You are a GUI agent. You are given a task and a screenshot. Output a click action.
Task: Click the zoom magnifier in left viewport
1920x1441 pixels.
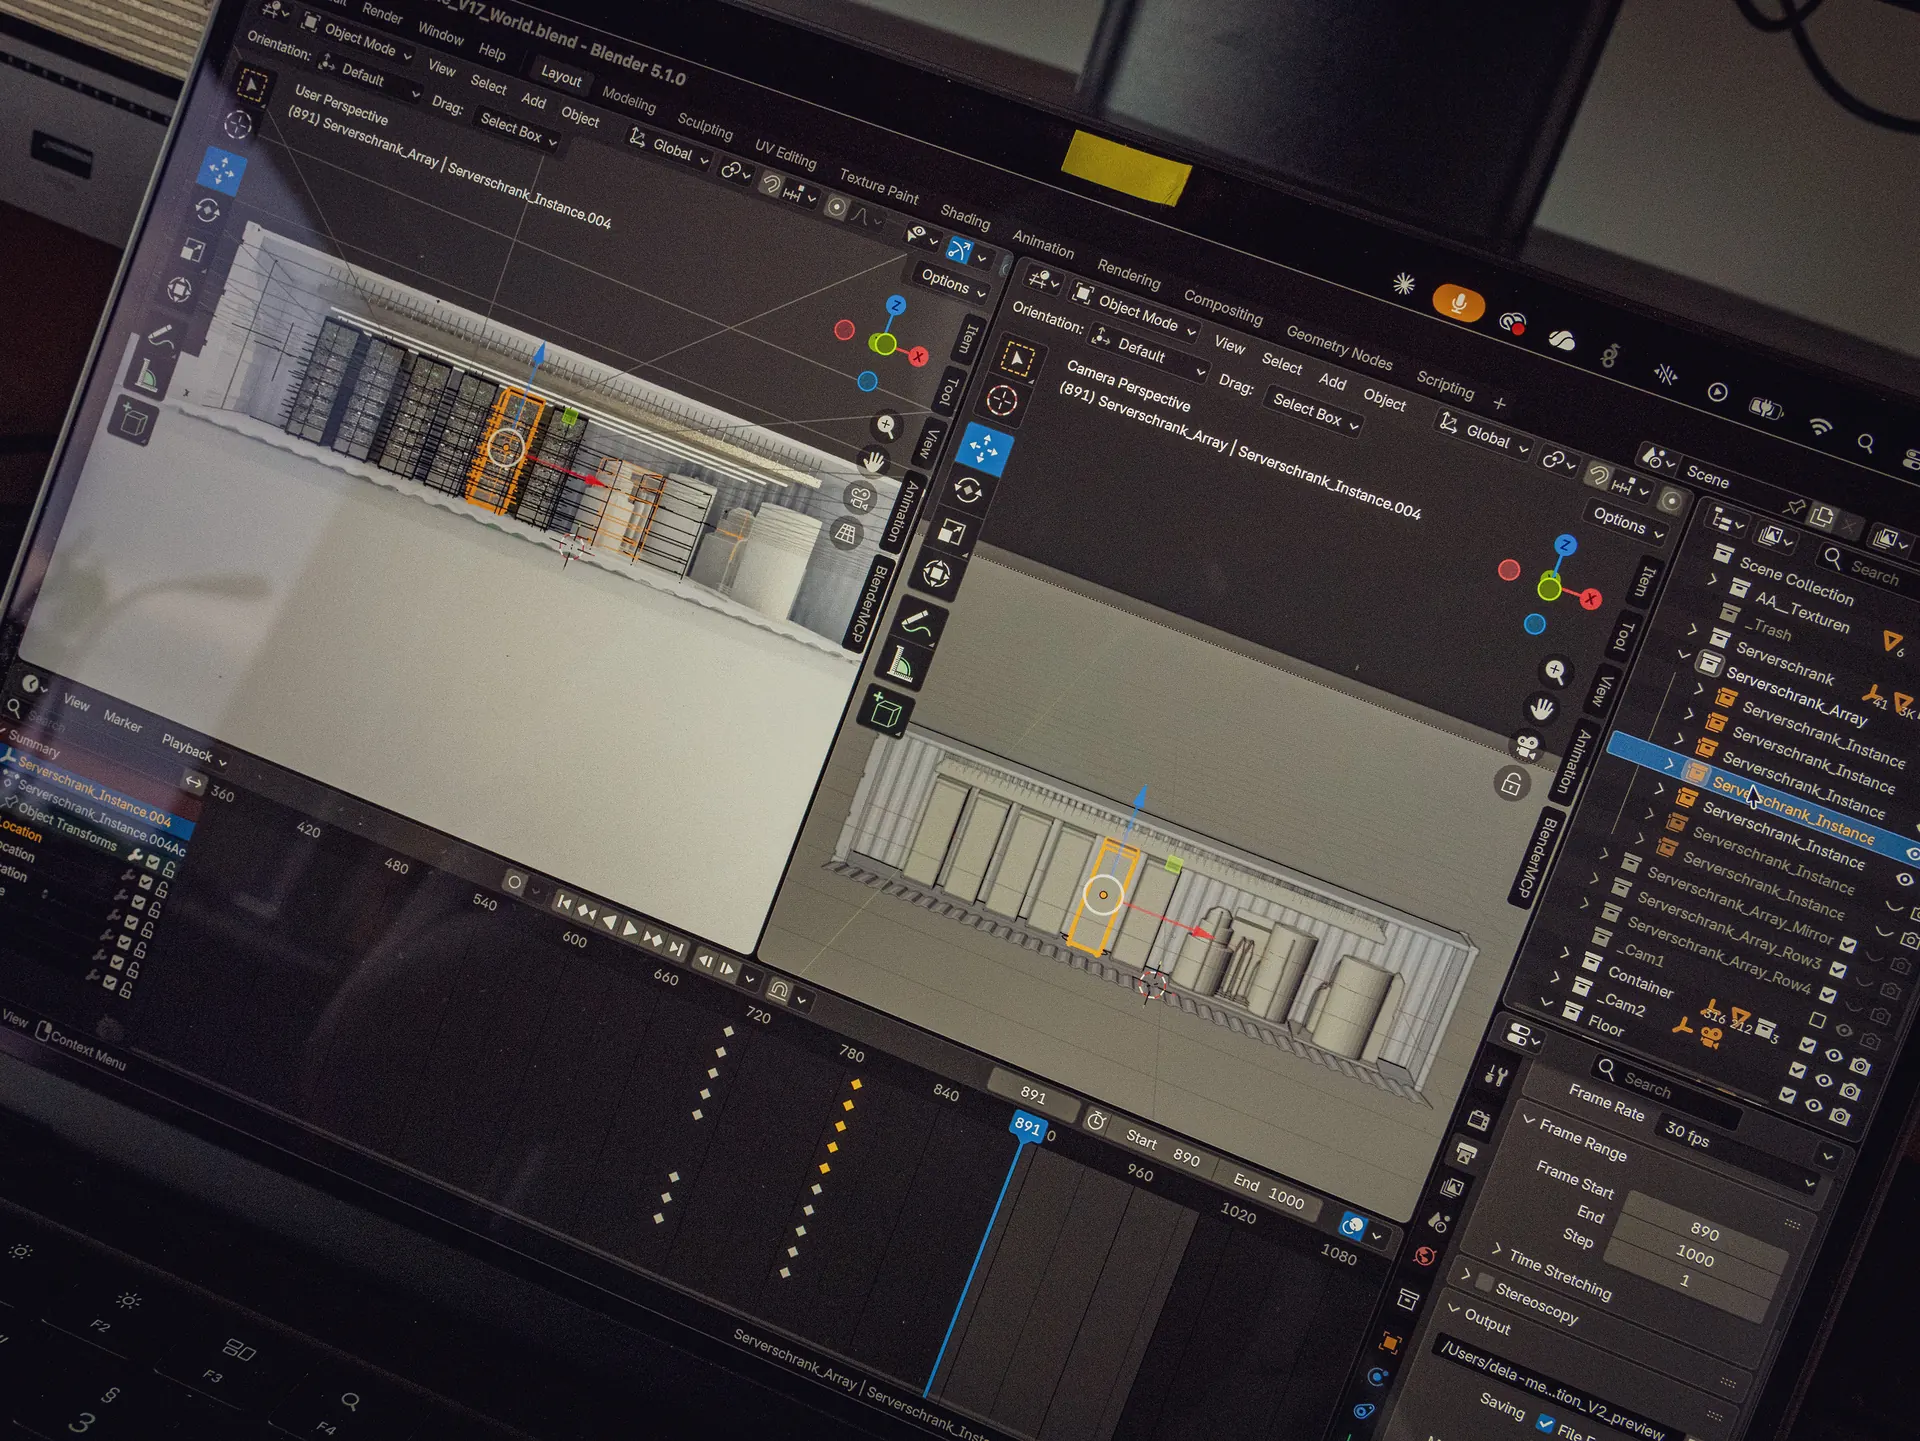(886, 426)
